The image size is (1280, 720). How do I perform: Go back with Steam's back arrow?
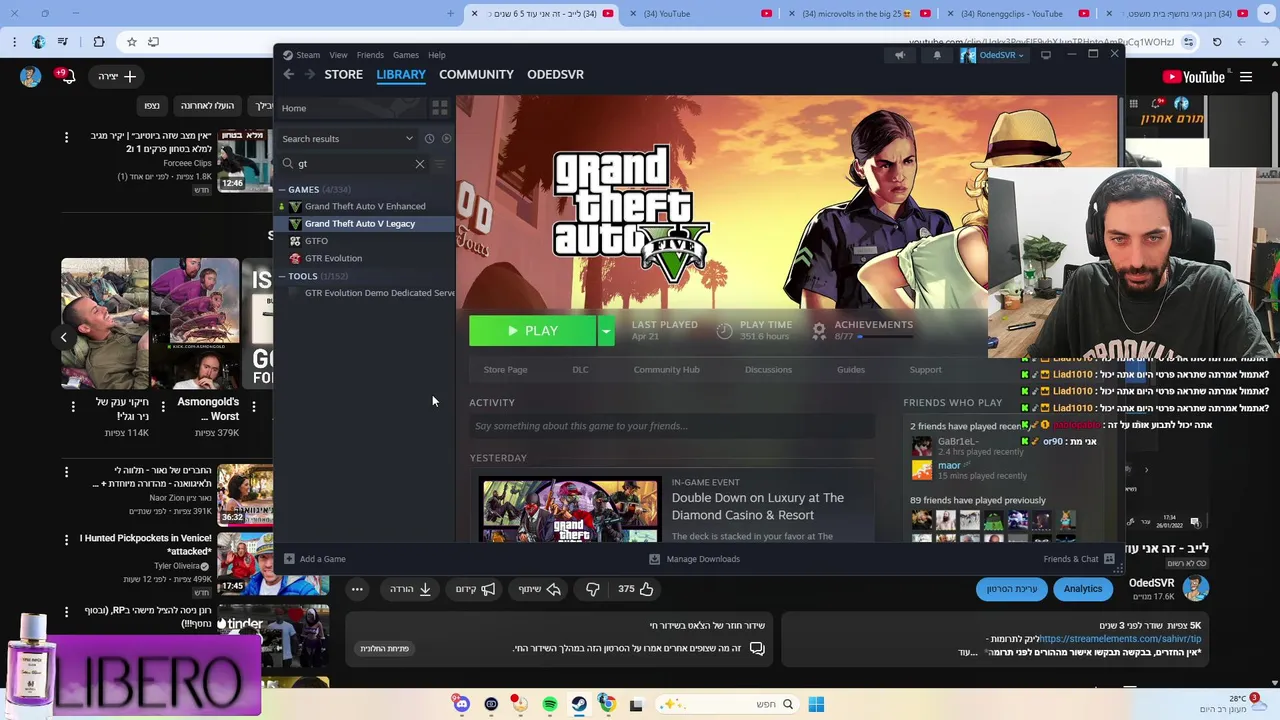[288, 74]
